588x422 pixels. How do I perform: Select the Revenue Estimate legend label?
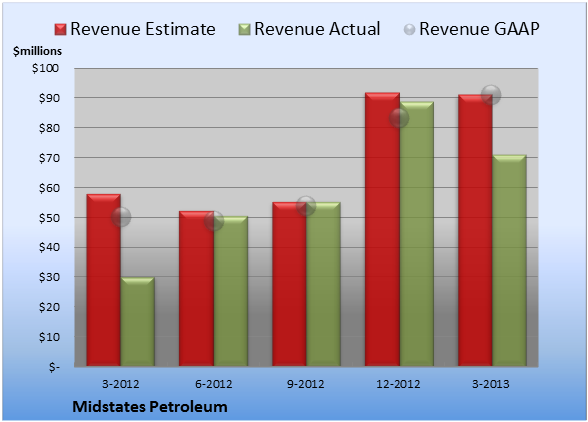pyautogui.click(x=143, y=29)
